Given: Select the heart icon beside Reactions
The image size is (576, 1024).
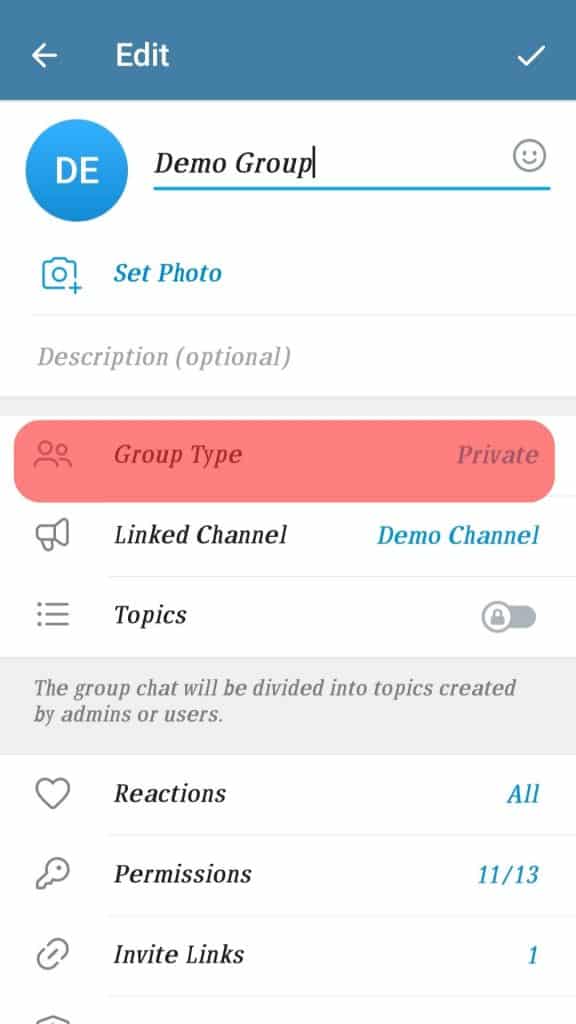Looking at the screenshot, I should click(53, 793).
